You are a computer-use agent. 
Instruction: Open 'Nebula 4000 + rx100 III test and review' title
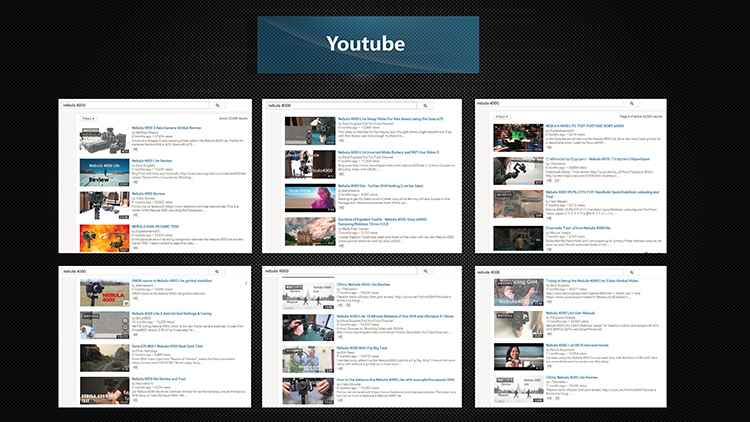click(577, 345)
